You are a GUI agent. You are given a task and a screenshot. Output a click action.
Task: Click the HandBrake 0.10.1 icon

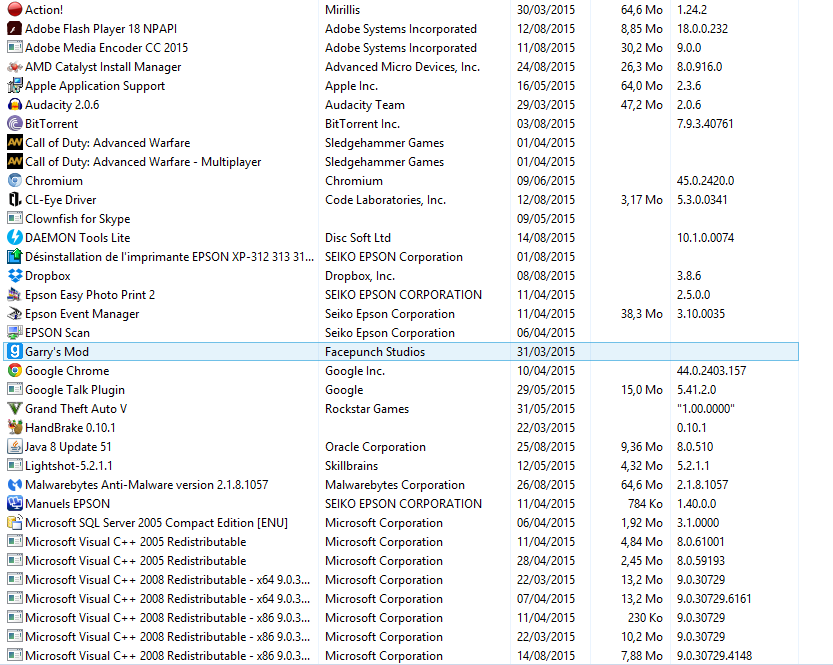tap(15, 428)
